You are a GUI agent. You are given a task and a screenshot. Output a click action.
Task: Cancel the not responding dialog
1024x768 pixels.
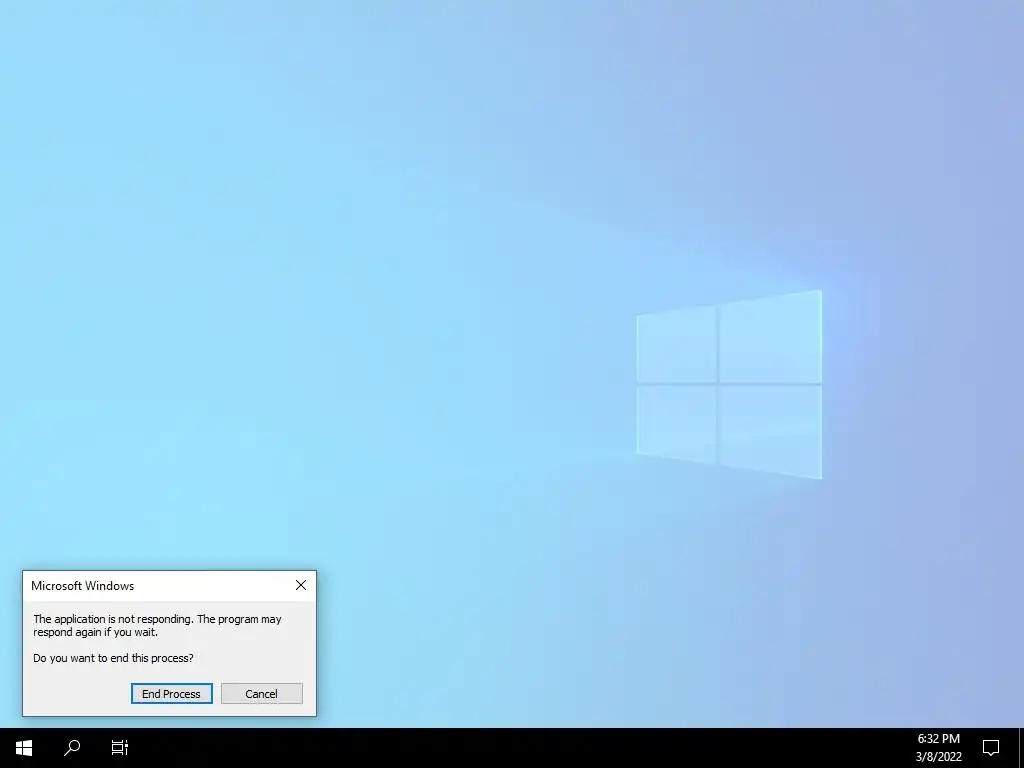[262, 694]
